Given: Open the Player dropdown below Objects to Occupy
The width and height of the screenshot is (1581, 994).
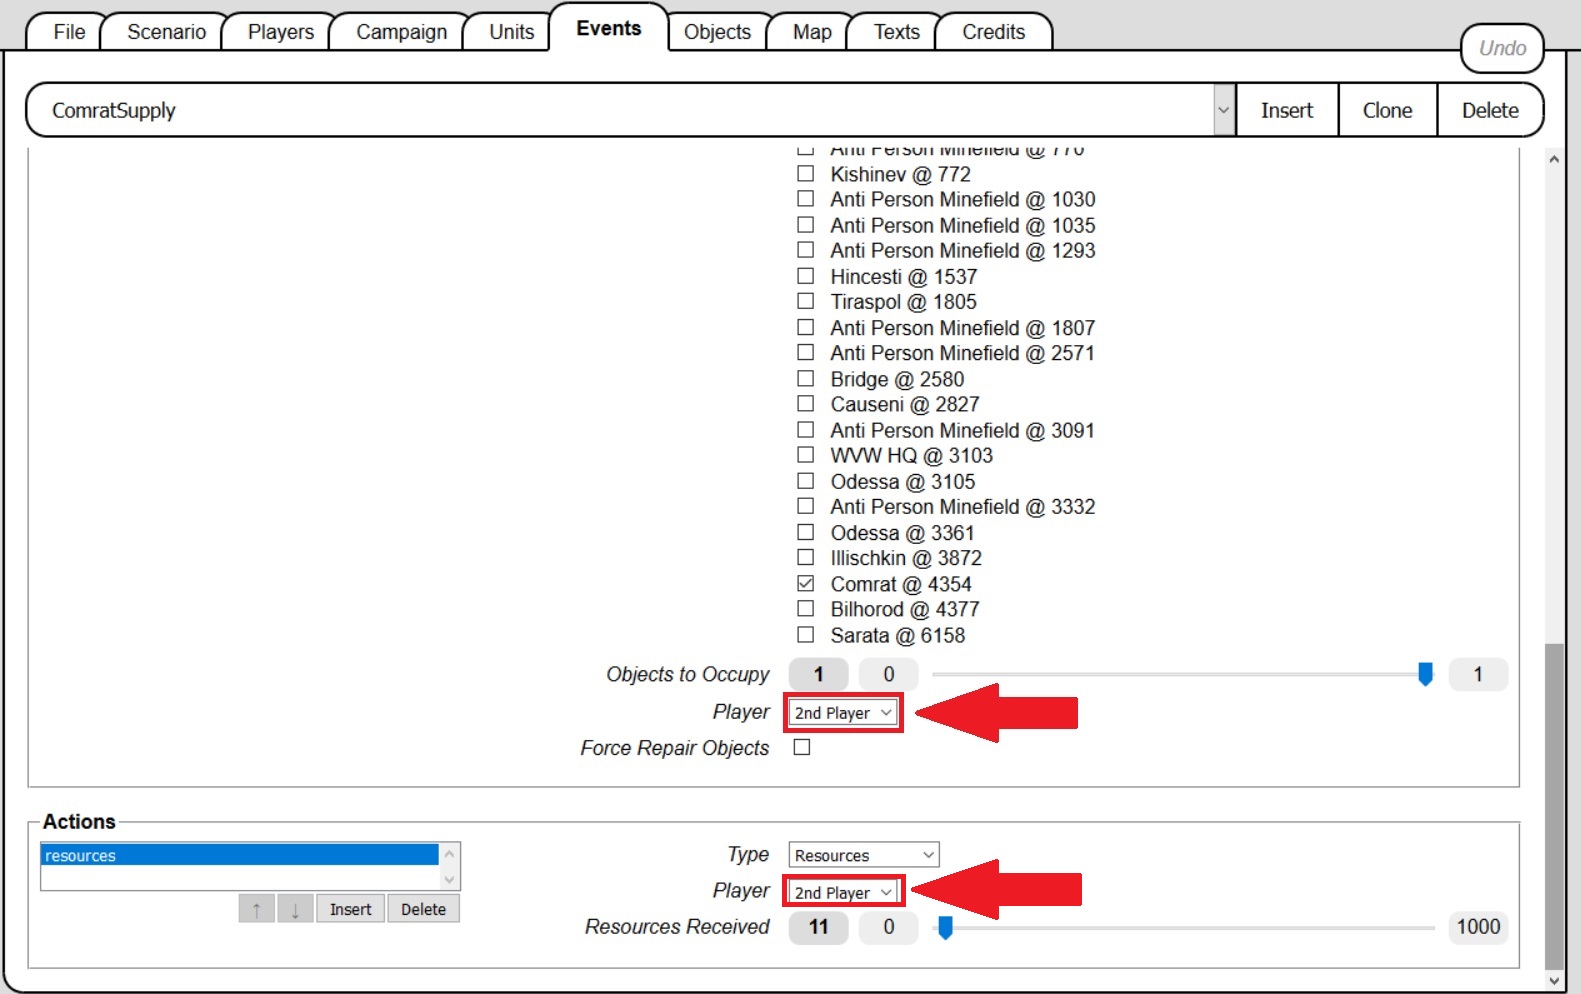Looking at the screenshot, I should pyautogui.click(x=843, y=713).
